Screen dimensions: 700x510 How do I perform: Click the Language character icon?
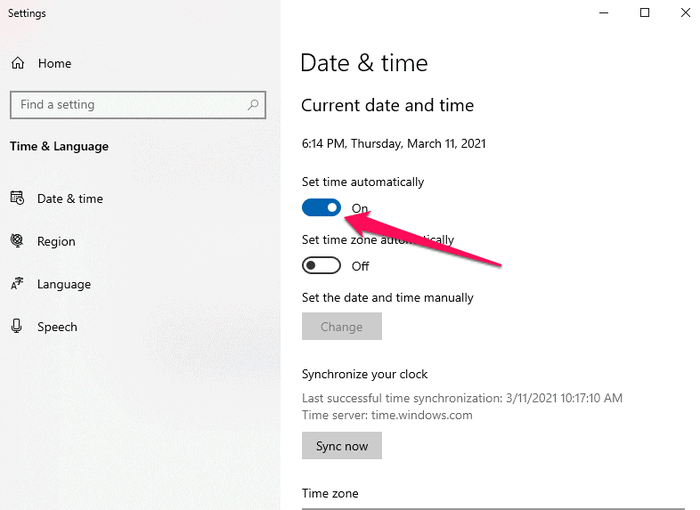click(18, 284)
